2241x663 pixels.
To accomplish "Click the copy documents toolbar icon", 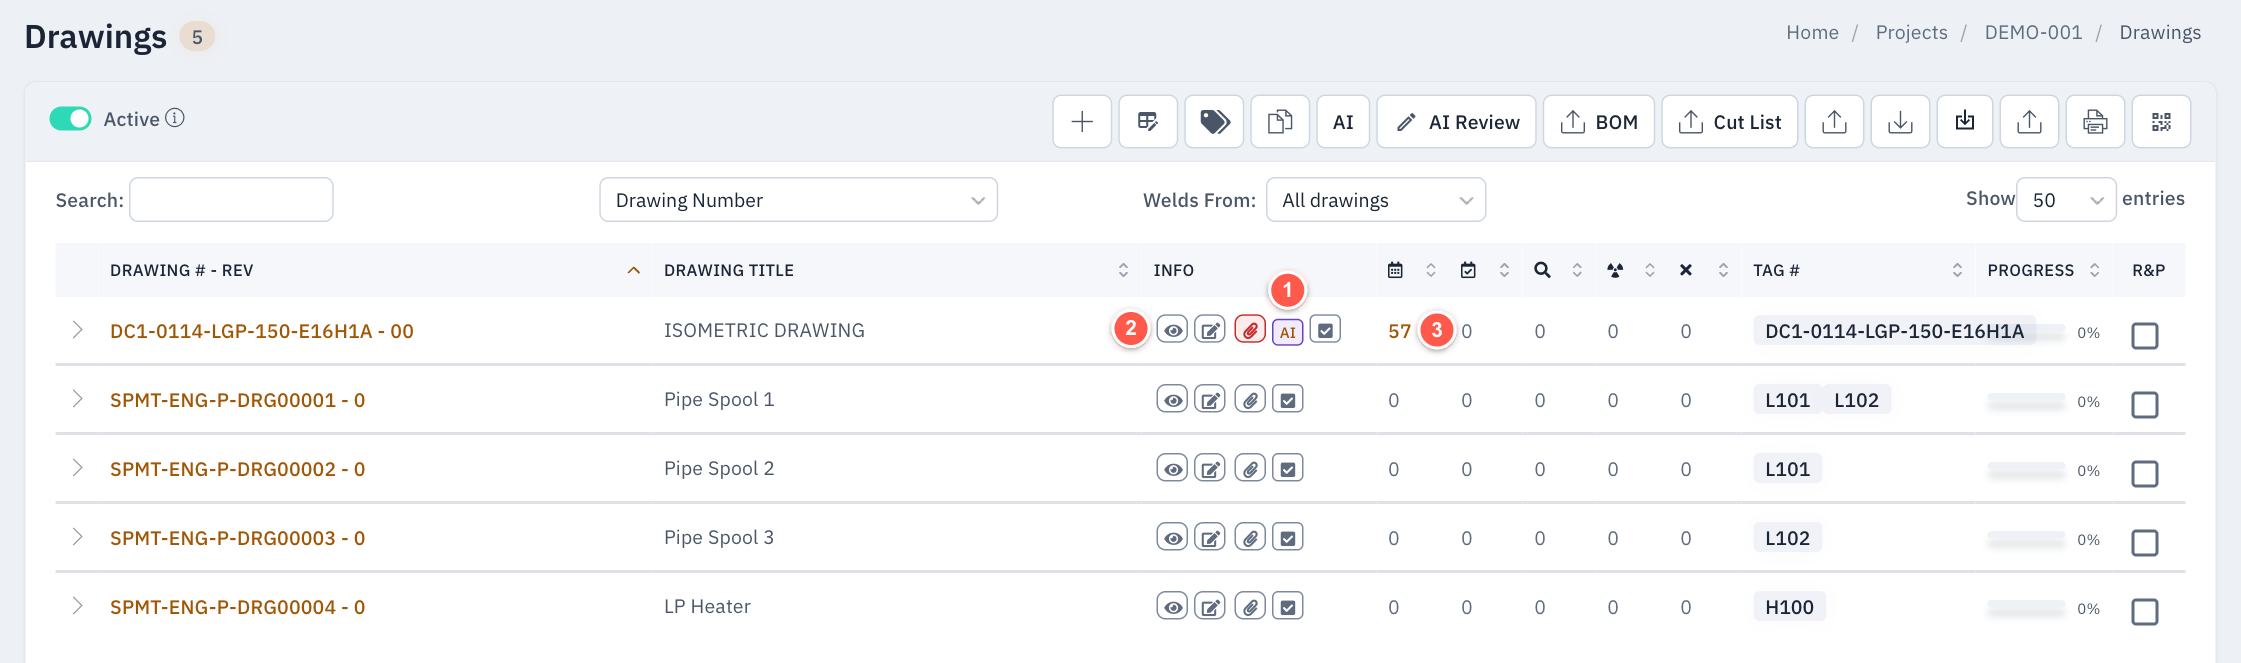I will (x=1280, y=122).
